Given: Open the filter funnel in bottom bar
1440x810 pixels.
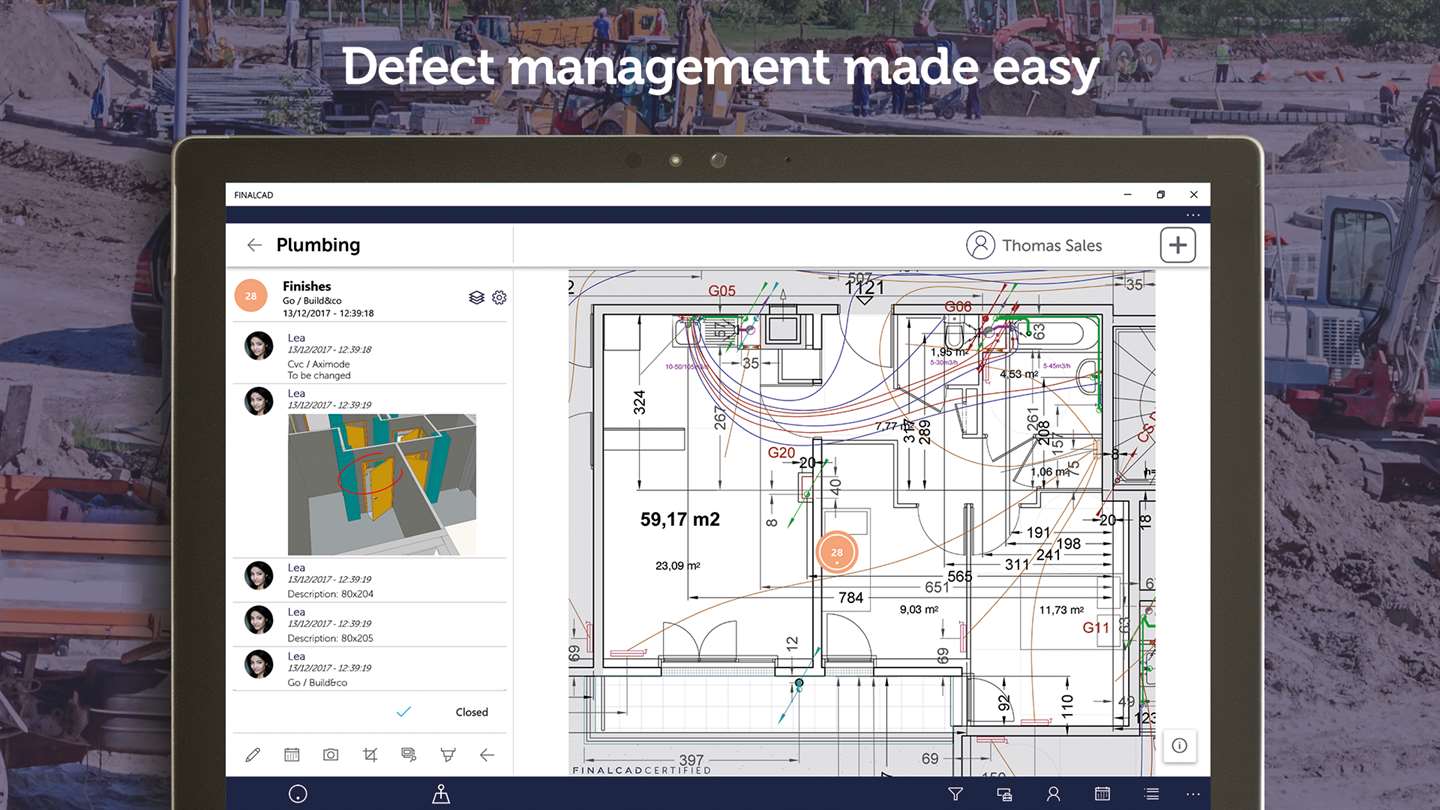Looking at the screenshot, I should (x=955, y=794).
